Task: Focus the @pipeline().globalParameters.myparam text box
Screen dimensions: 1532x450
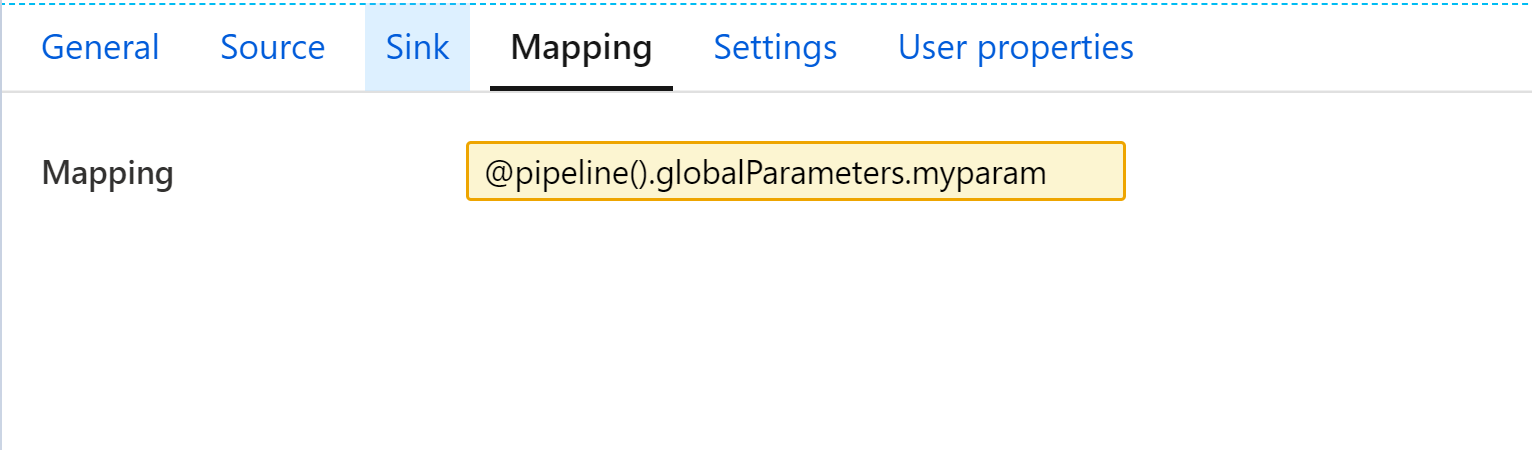Action: pyautogui.click(x=795, y=172)
